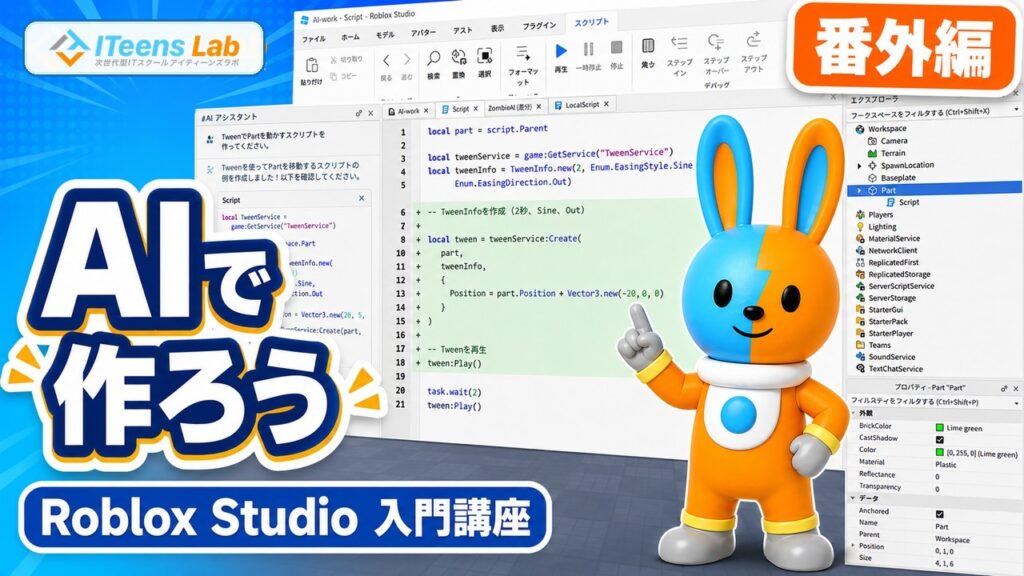
Task: Select the スクリプト ribbon tab
Action: [592, 22]
